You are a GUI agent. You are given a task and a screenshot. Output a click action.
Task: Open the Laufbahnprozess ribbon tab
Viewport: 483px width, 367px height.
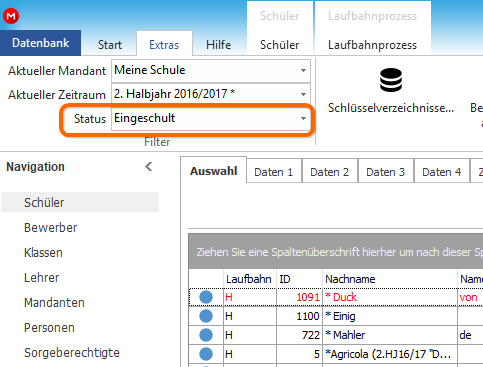[x=372, y=45]
